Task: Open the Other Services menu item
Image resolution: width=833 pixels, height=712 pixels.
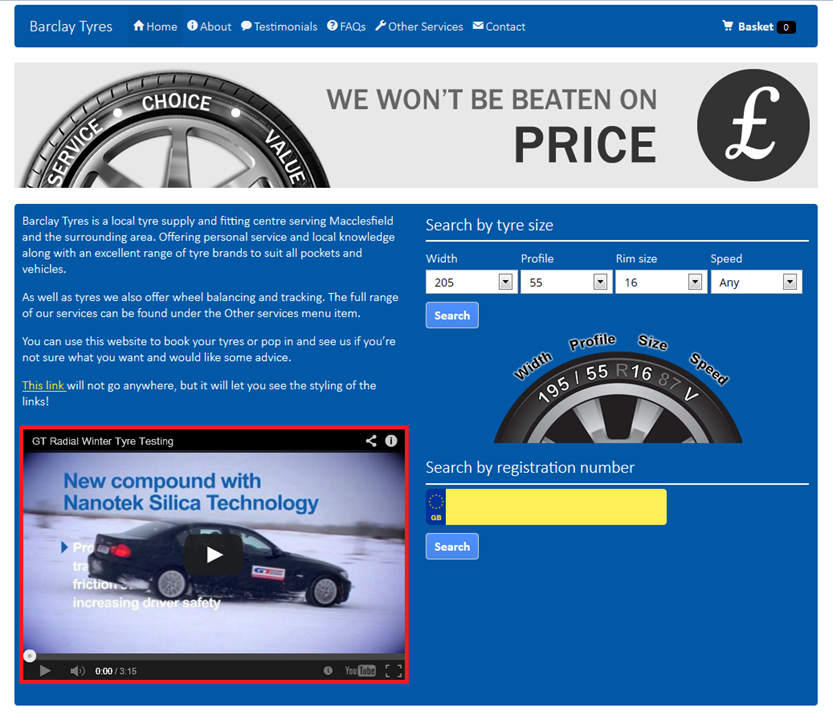Action: [x=419, y=27]
